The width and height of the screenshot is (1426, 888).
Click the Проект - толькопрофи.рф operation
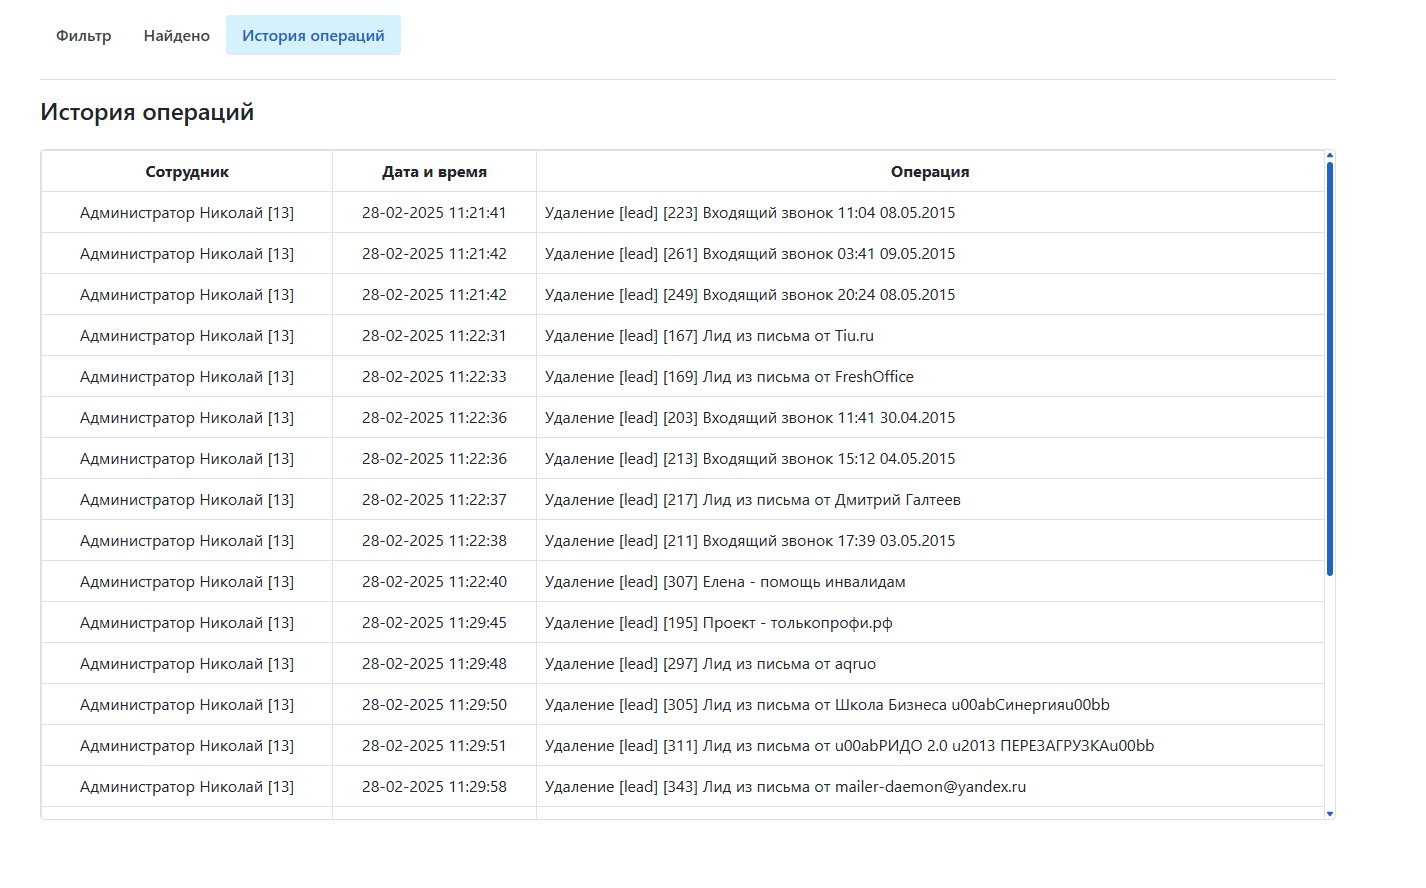coord(718,623)
